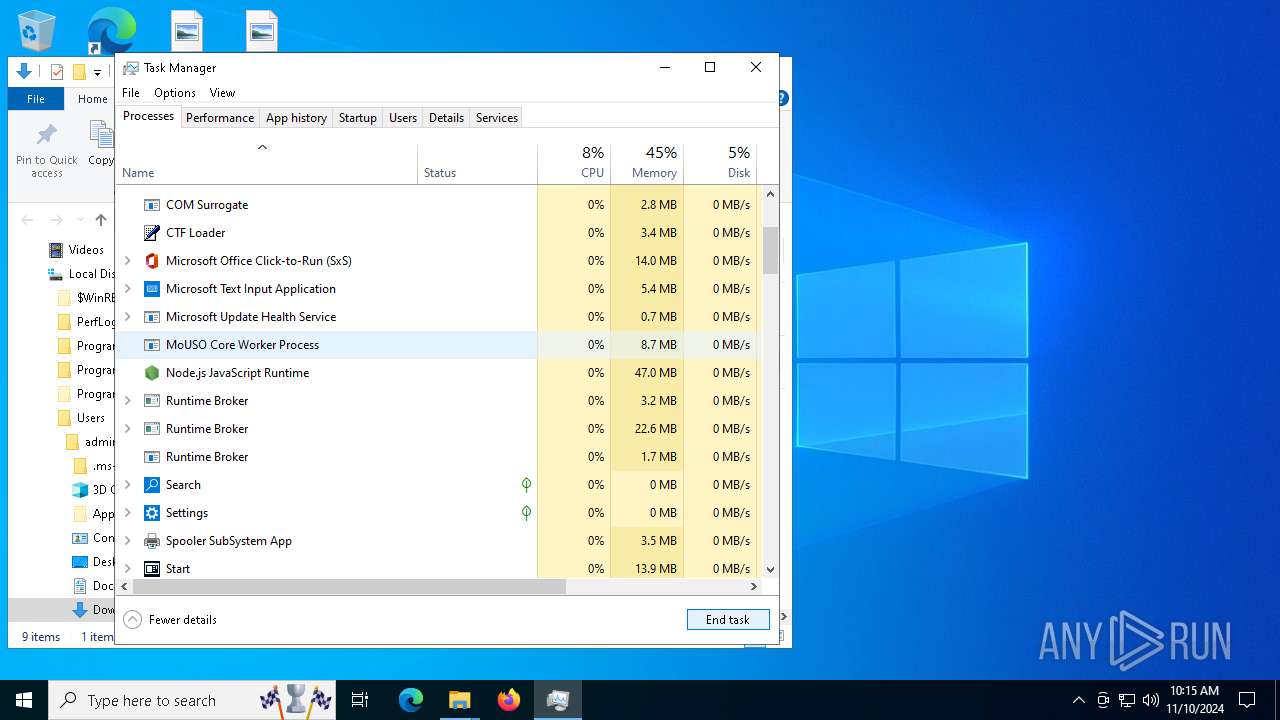The image size is (1280, 720).
Task: Expand Microsoft Update Health Service group
Action: 127,317
